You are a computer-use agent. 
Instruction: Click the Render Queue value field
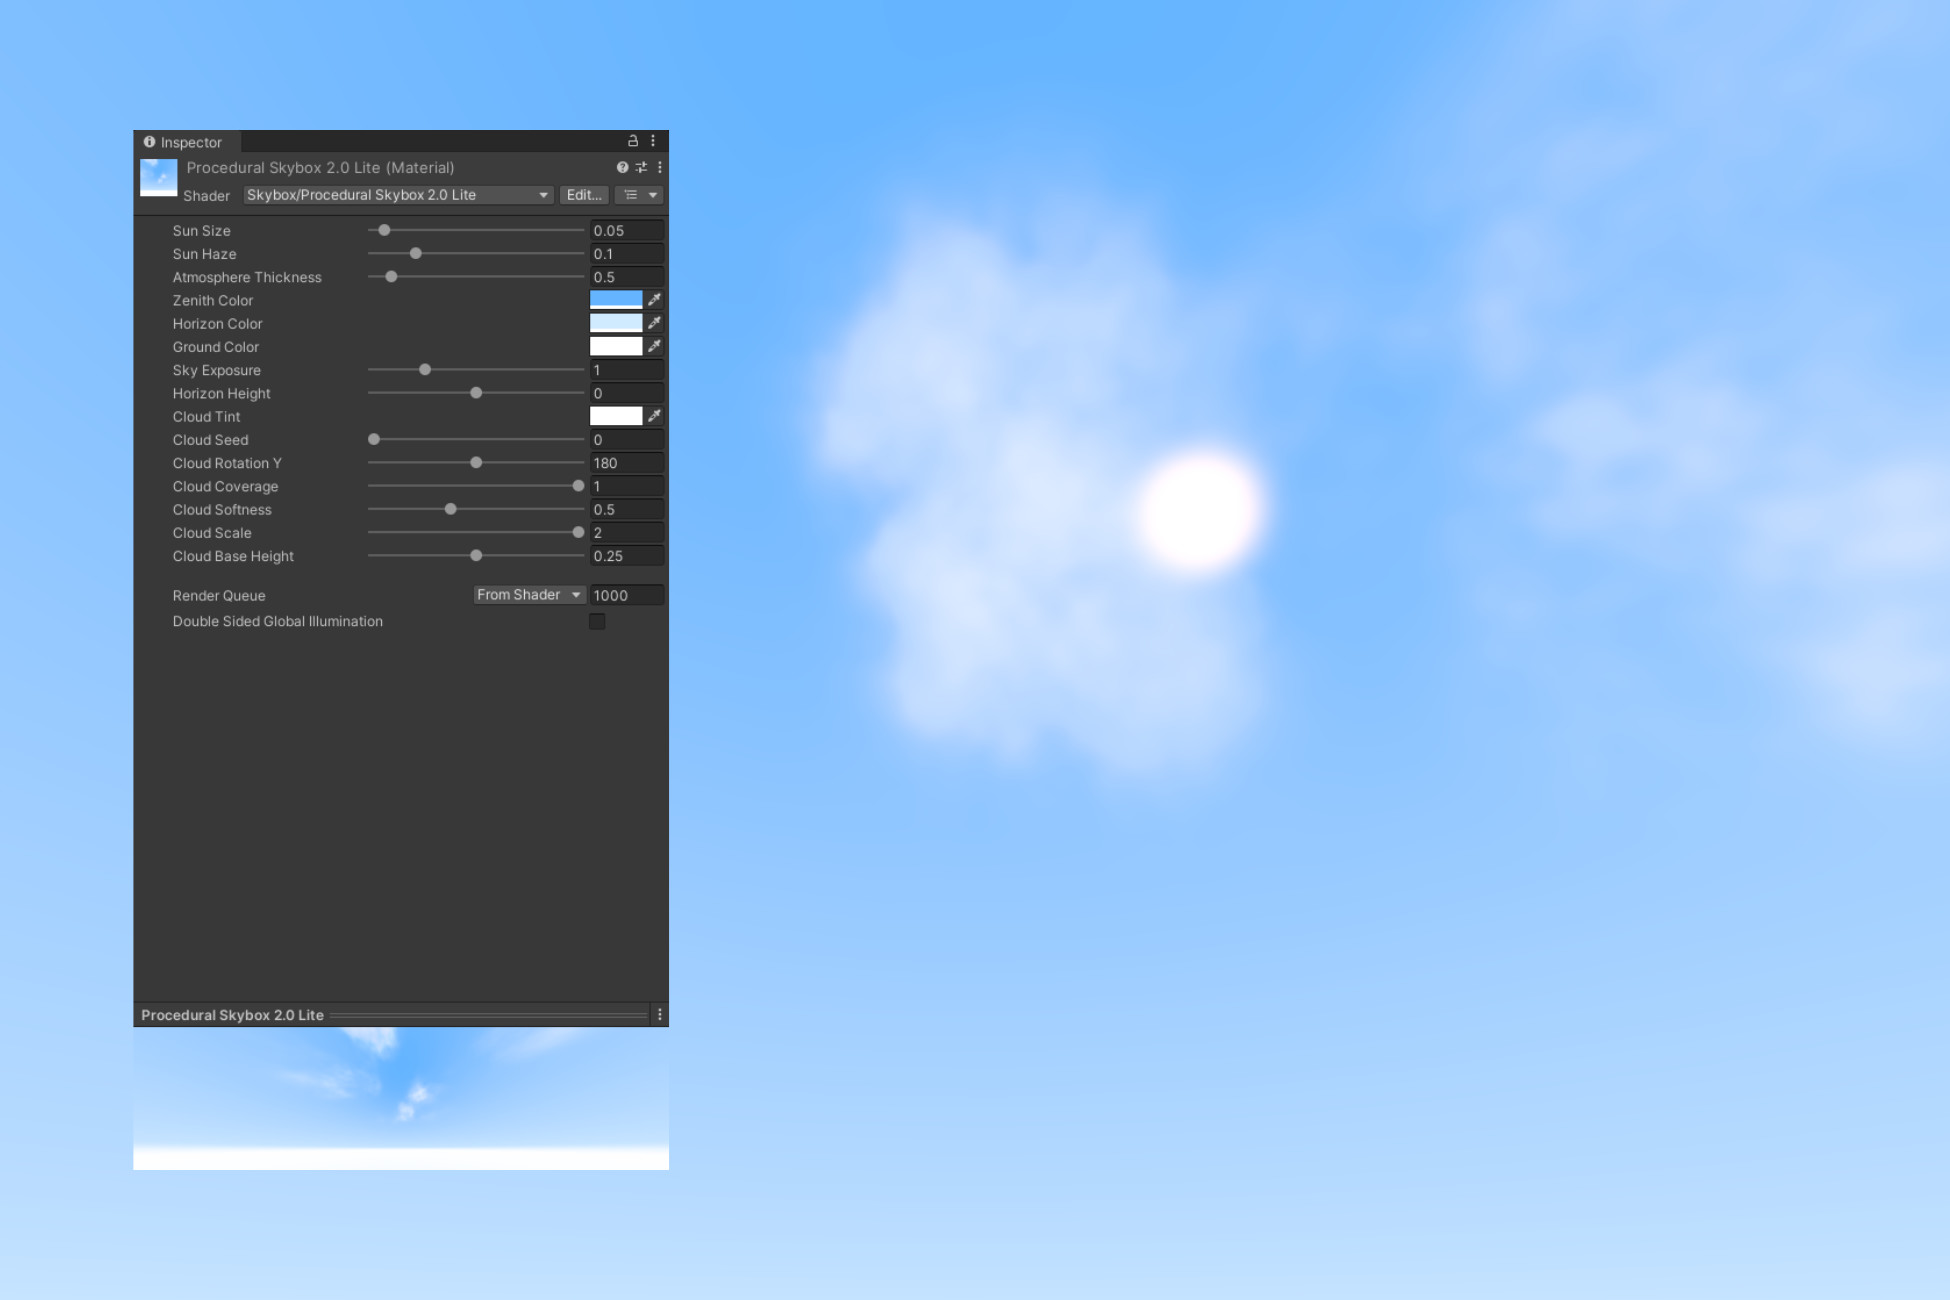(x=627, y=595)
